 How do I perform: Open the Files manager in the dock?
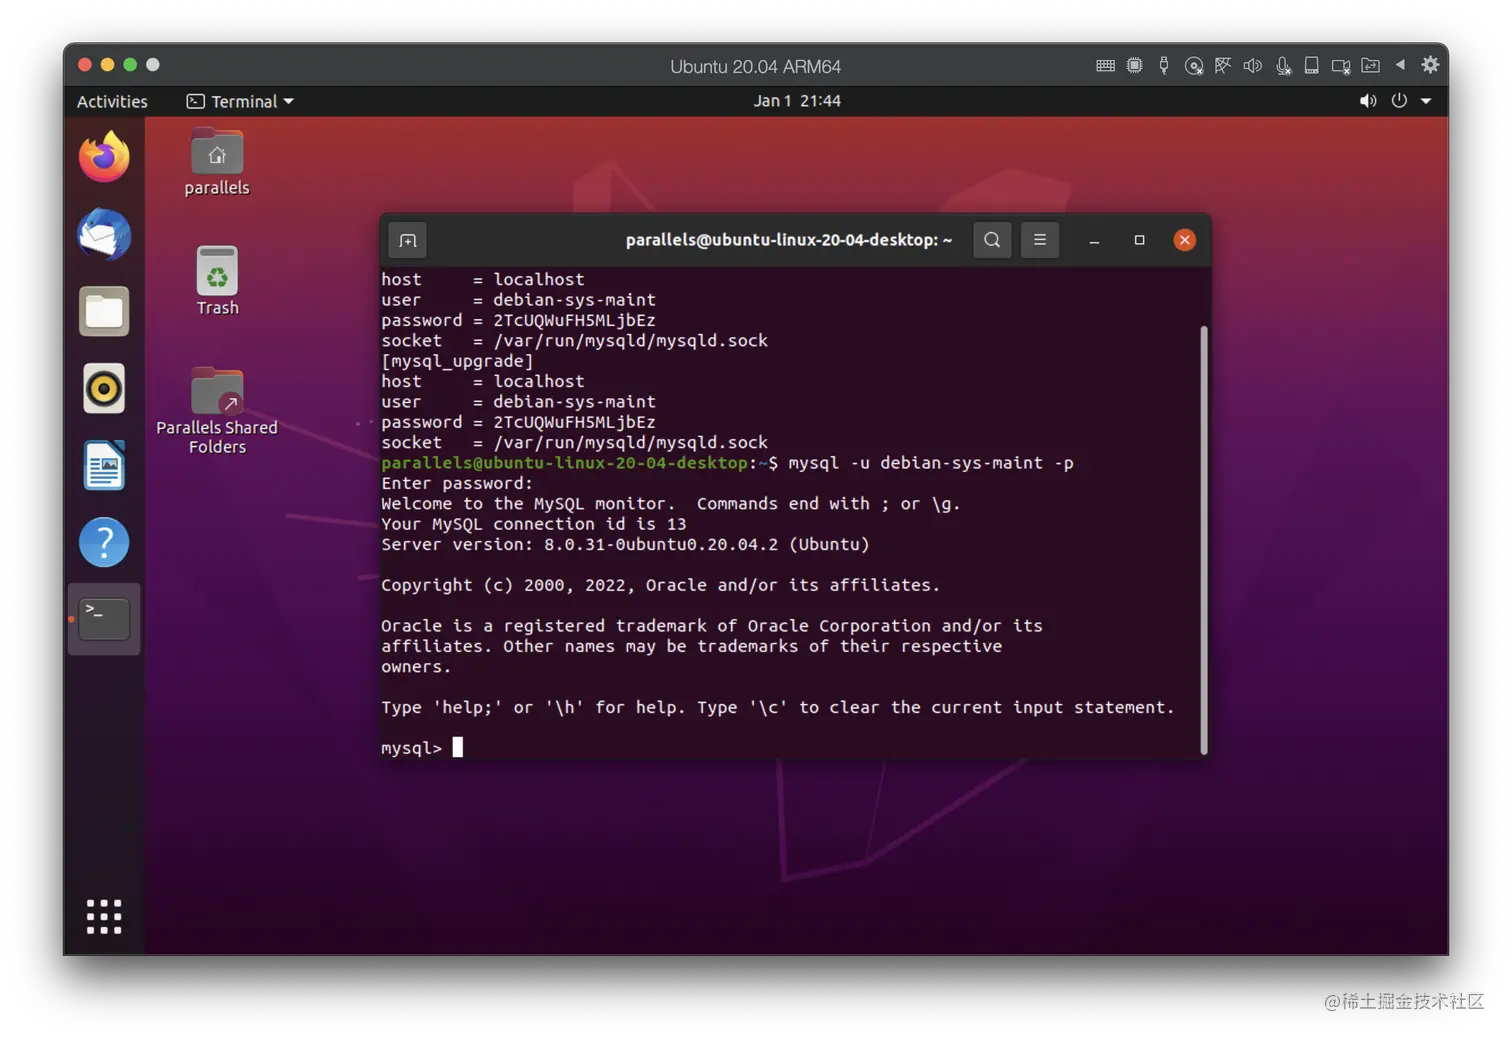click(x=104, y=311)
